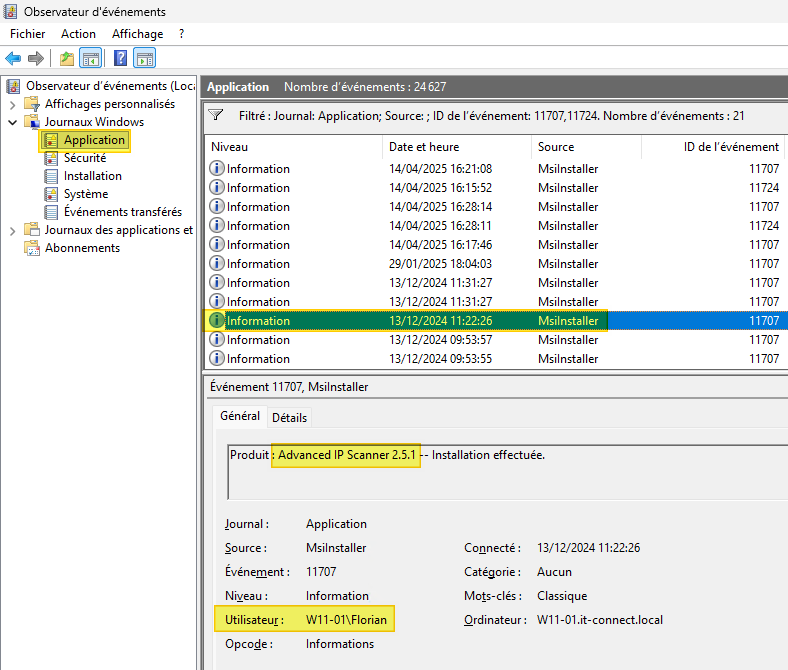Screen dimensions: 788x670
Task: Toggle the Action pane show/hide icon
Action: point(145,58)
